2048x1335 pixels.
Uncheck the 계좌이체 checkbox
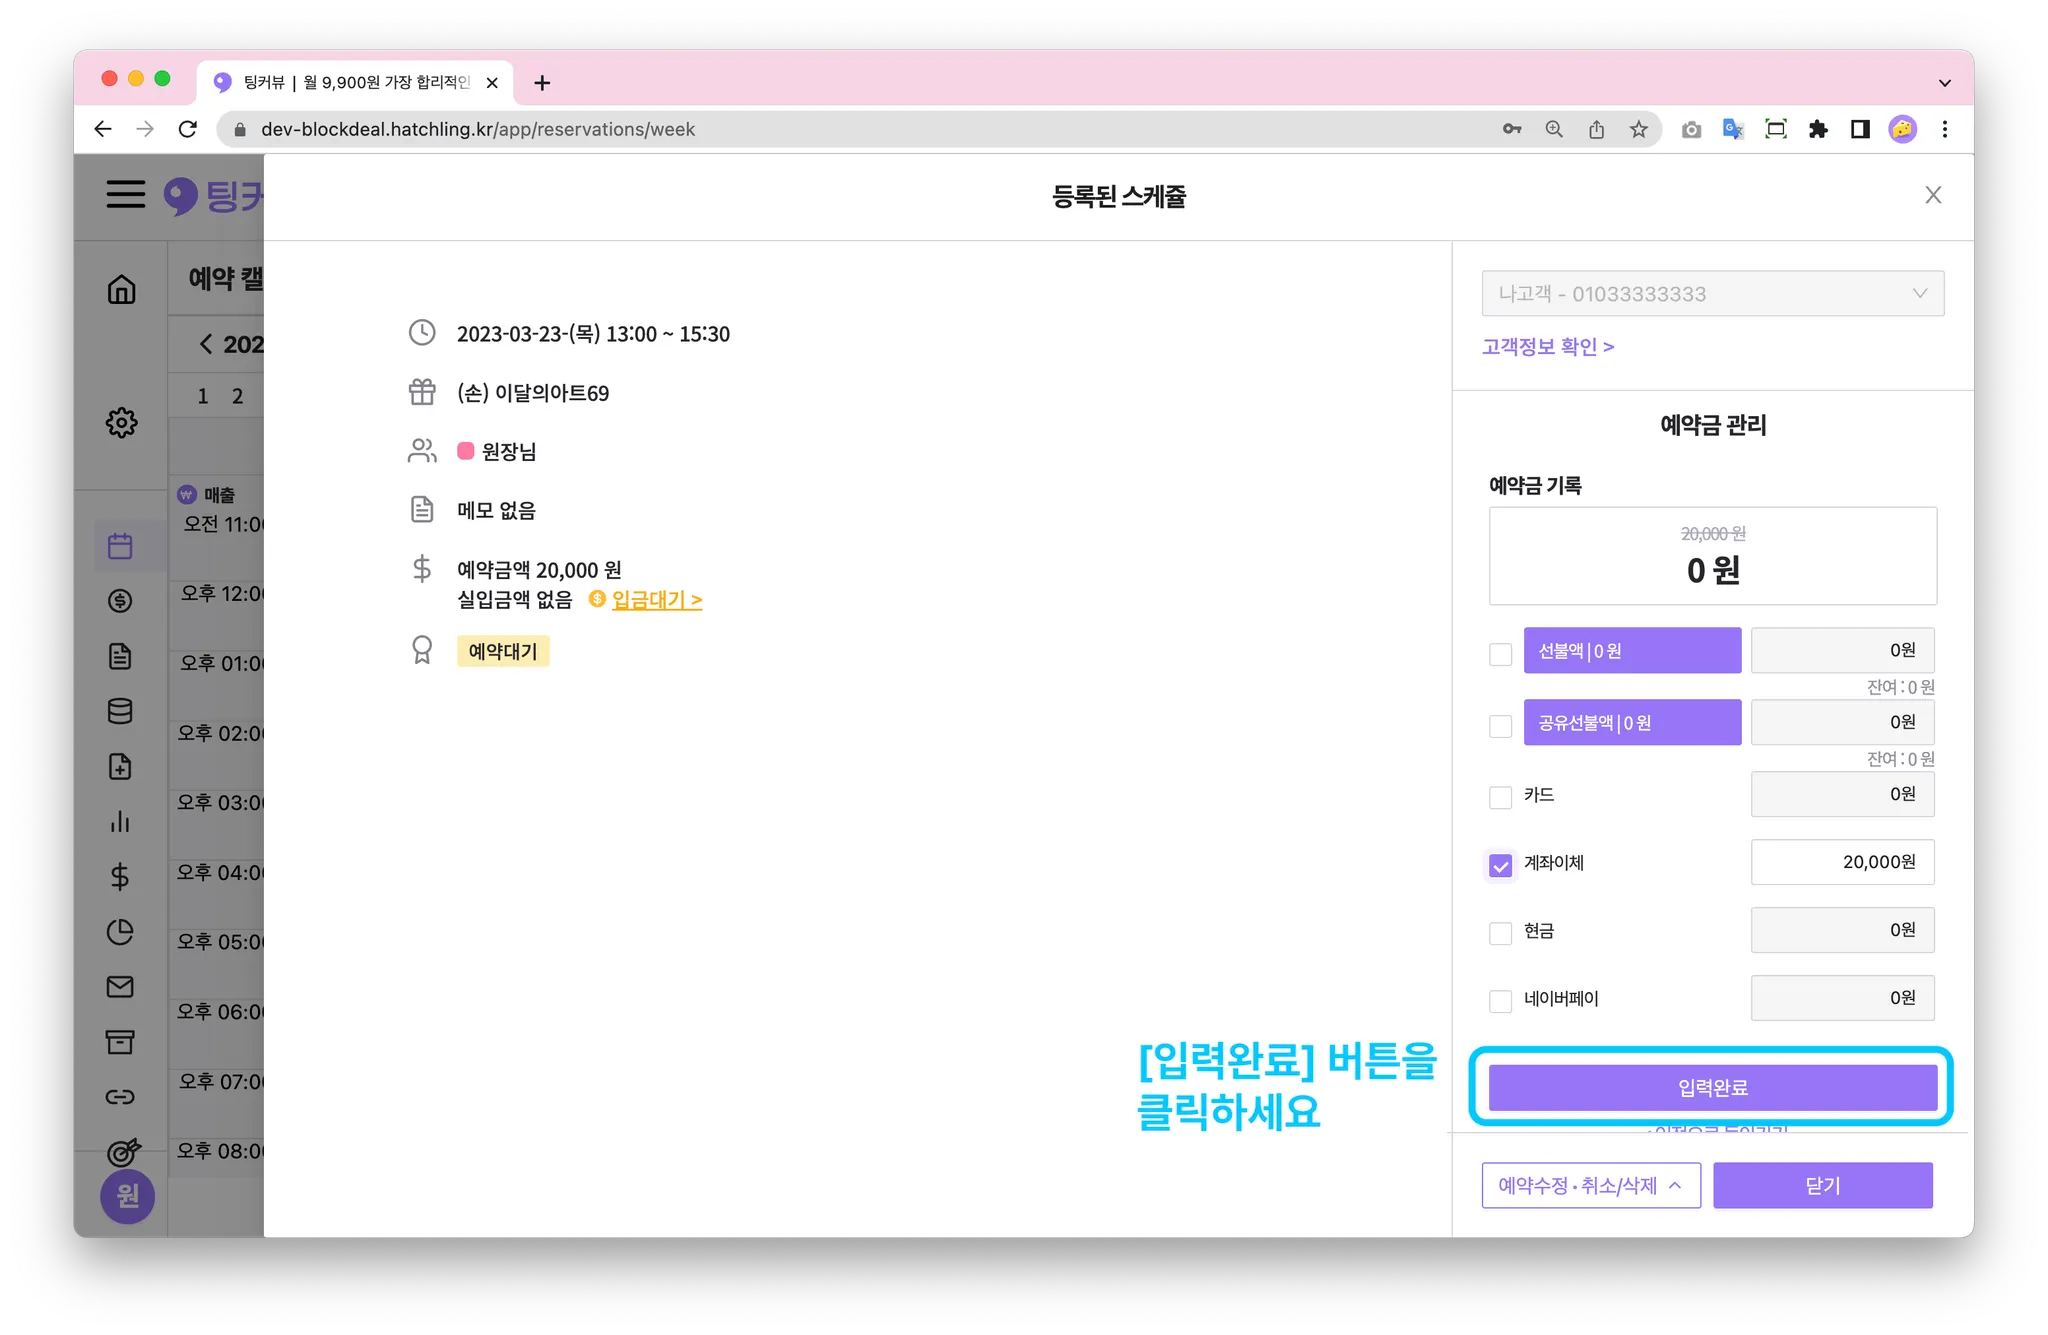point(1500,865)
